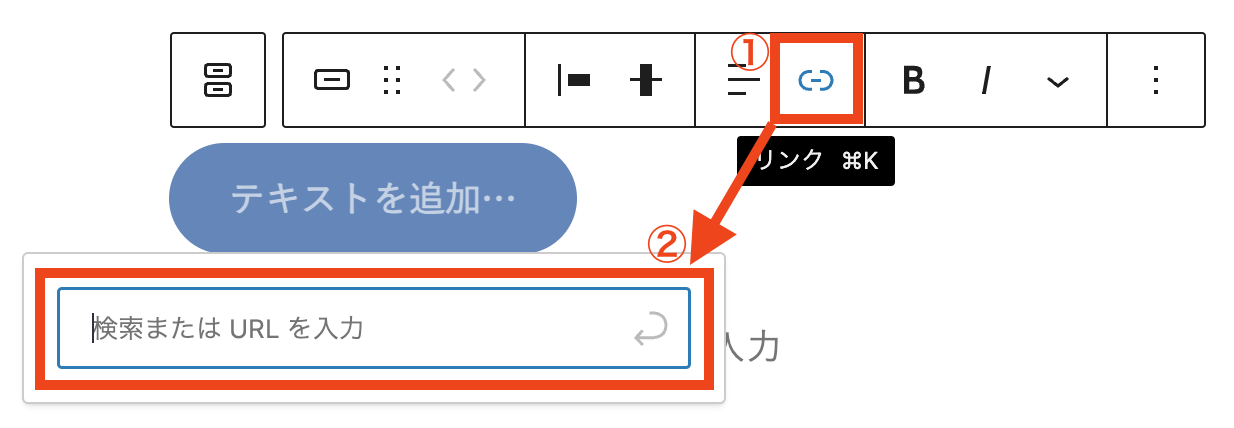The height and width of the screenshot is (428, 1234).
Task: Click the blue テキストを追加… button
Action: coord(373,198)
